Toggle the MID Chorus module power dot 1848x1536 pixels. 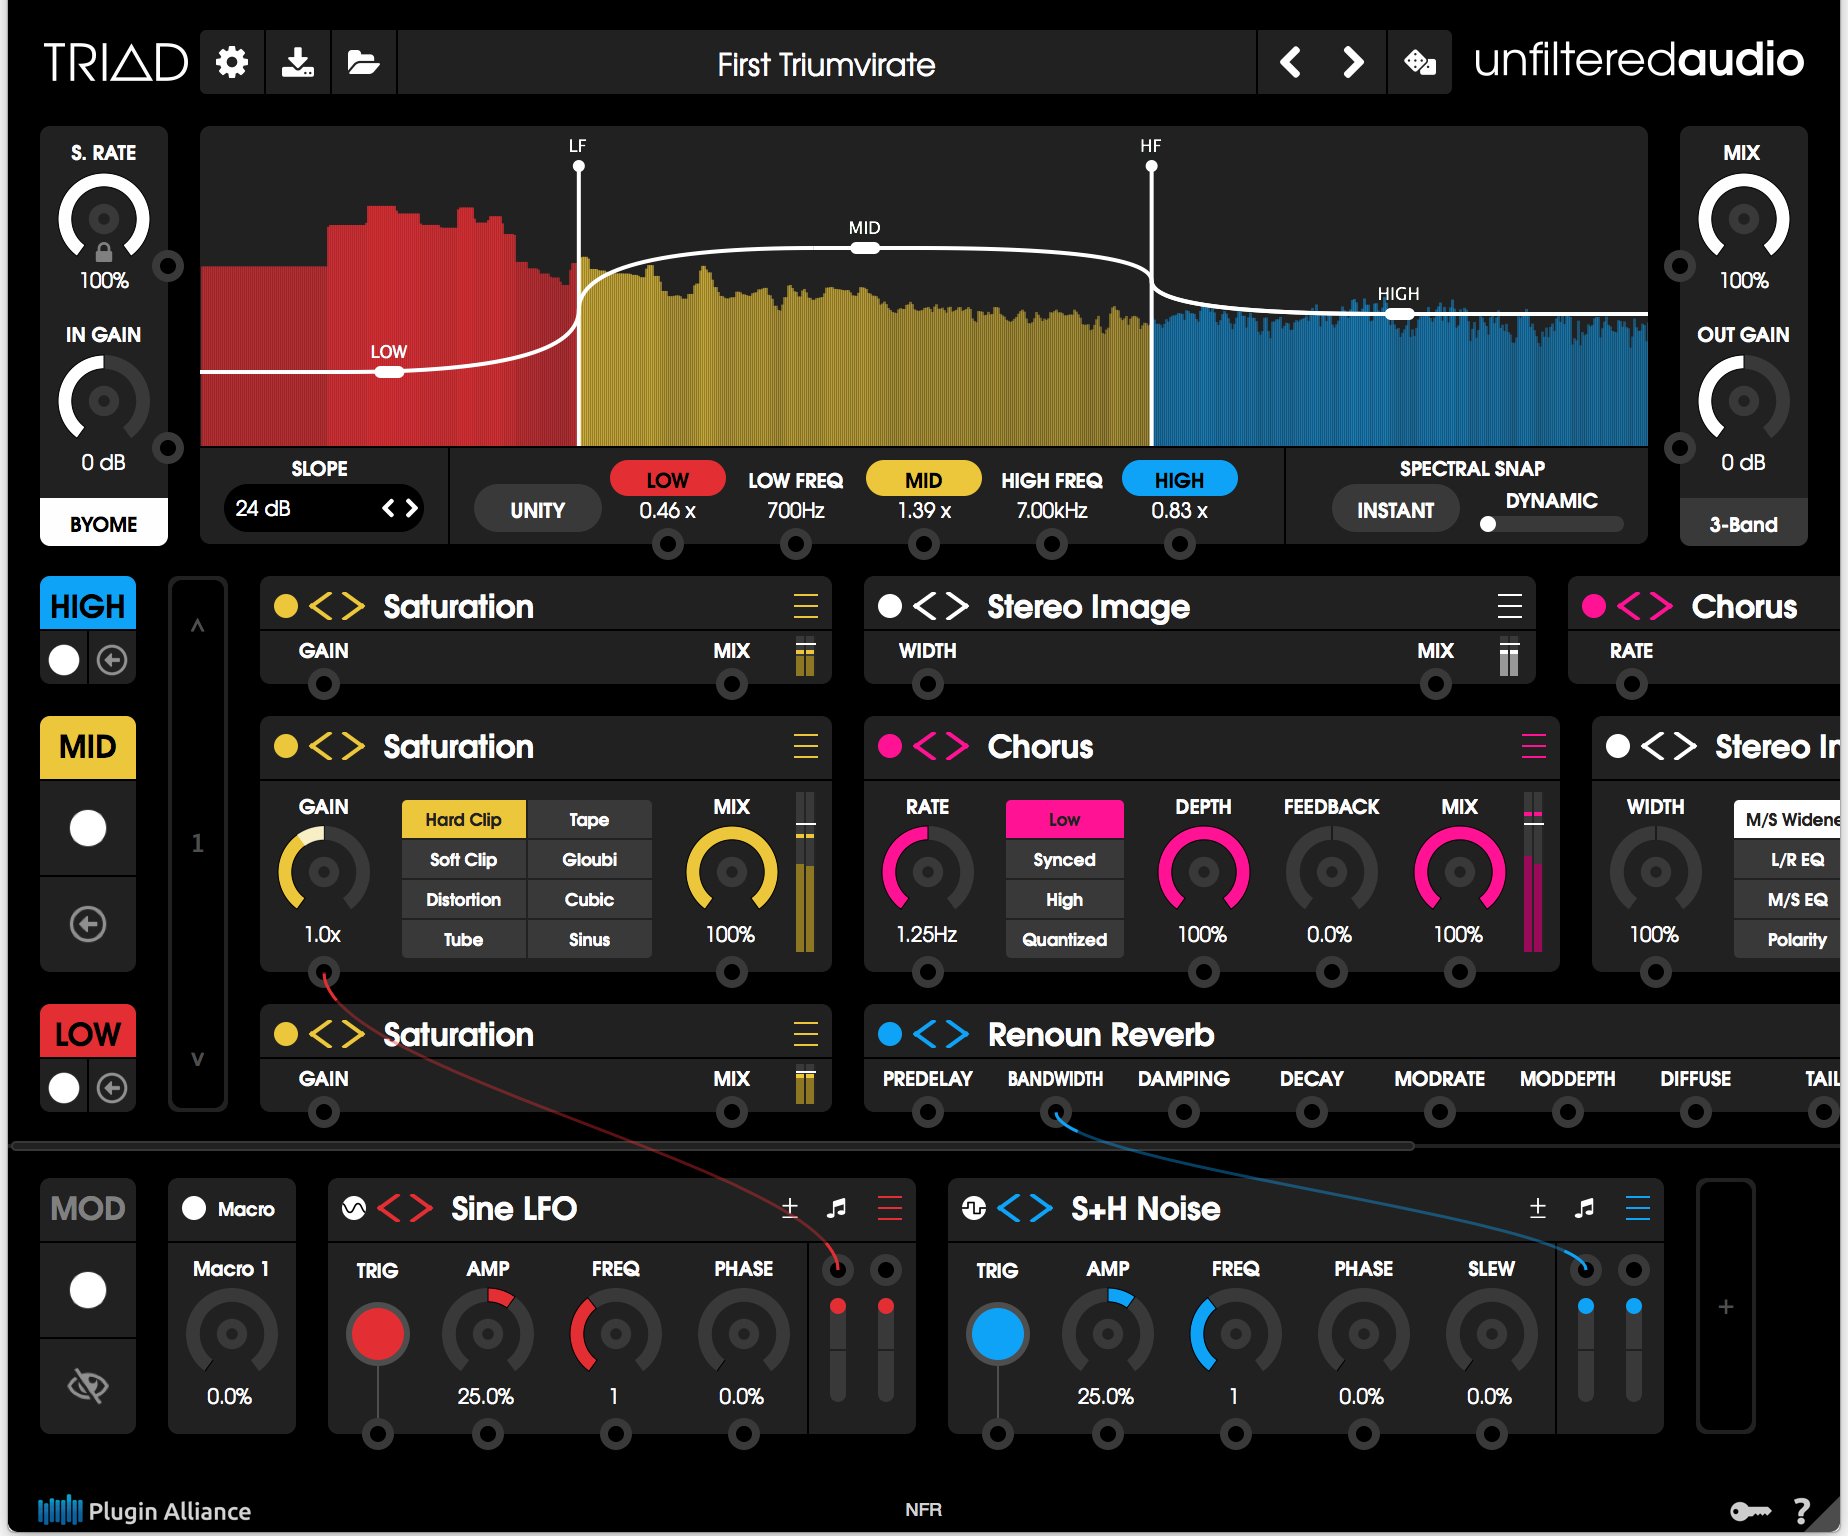click(x=889, y=746)
